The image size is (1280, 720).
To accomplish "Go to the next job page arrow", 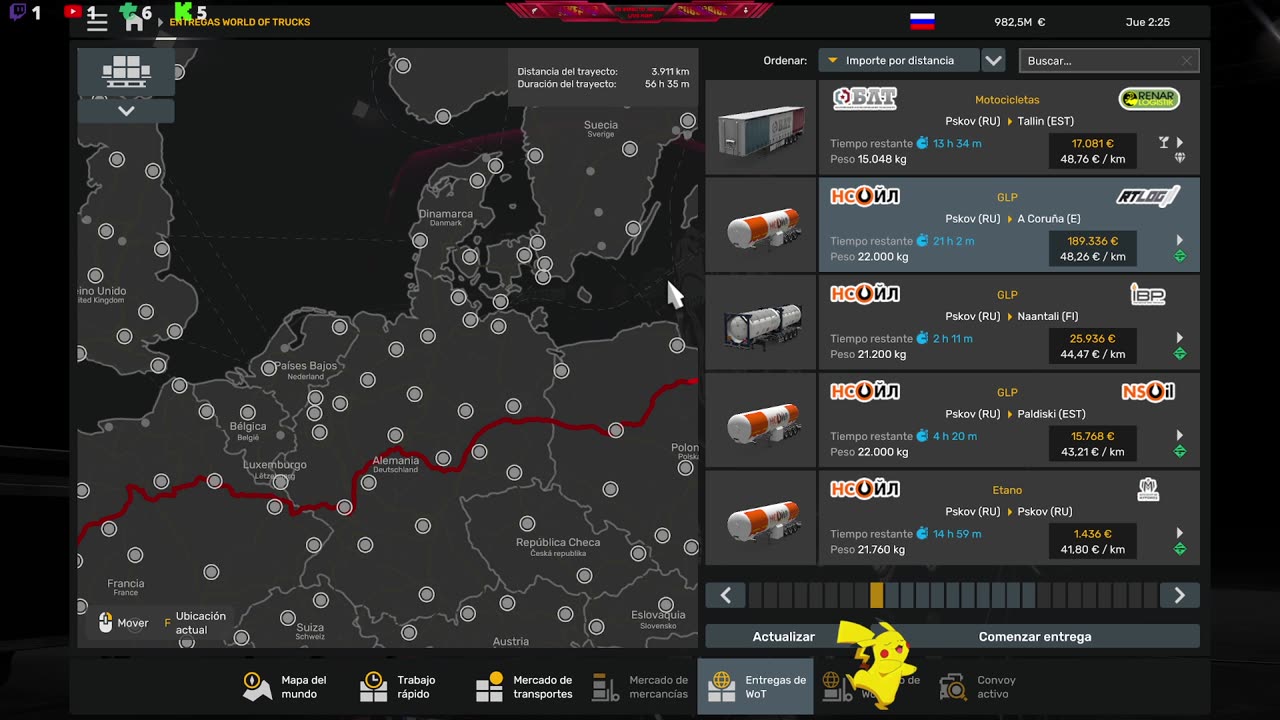I will coord(1180,595).
